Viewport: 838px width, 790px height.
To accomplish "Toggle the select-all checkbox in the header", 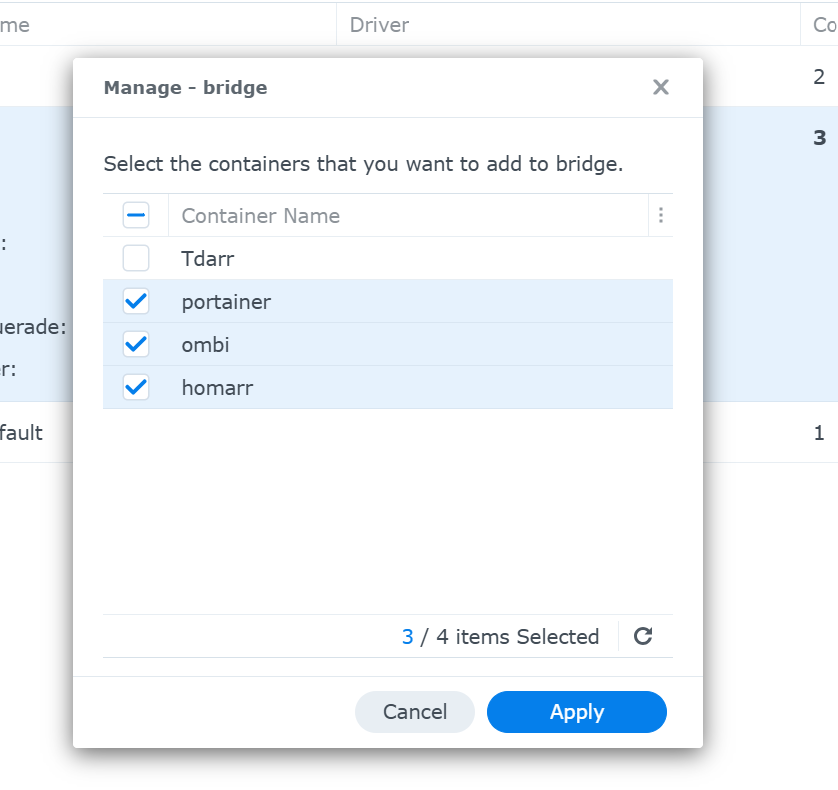I will pos(136,215).
